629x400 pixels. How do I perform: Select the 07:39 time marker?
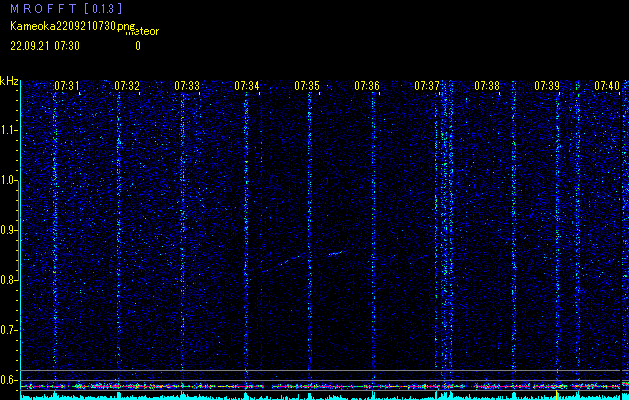click(547, 85)
